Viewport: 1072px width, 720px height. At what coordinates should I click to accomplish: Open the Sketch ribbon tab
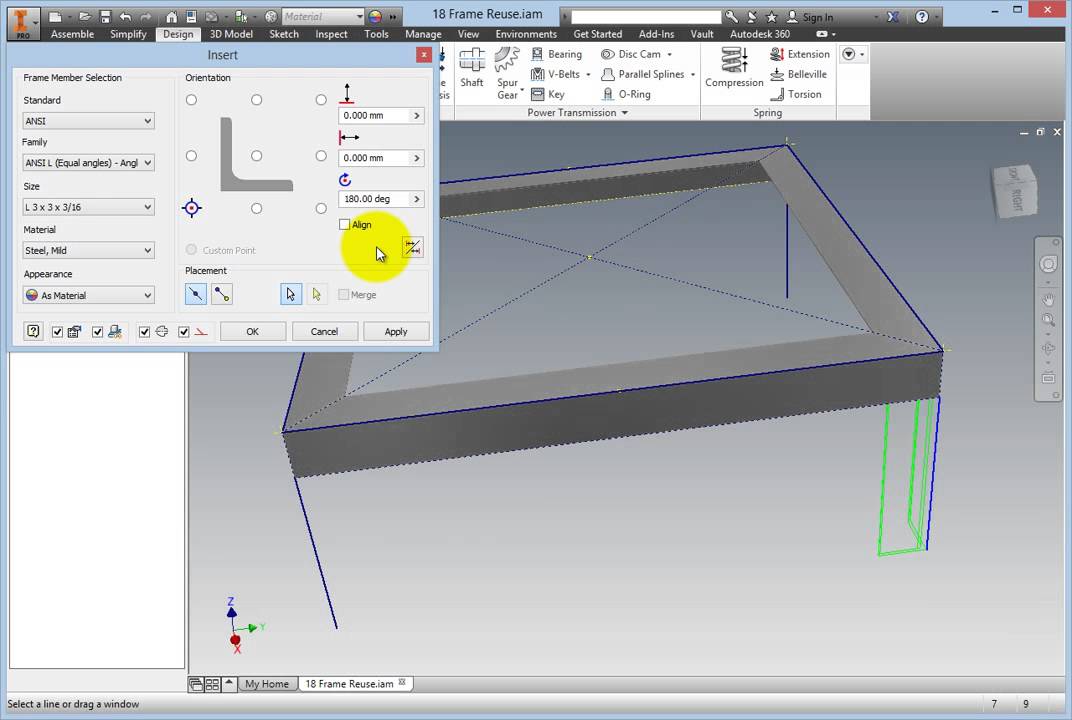pyautogui.click(x=284, y=34)
